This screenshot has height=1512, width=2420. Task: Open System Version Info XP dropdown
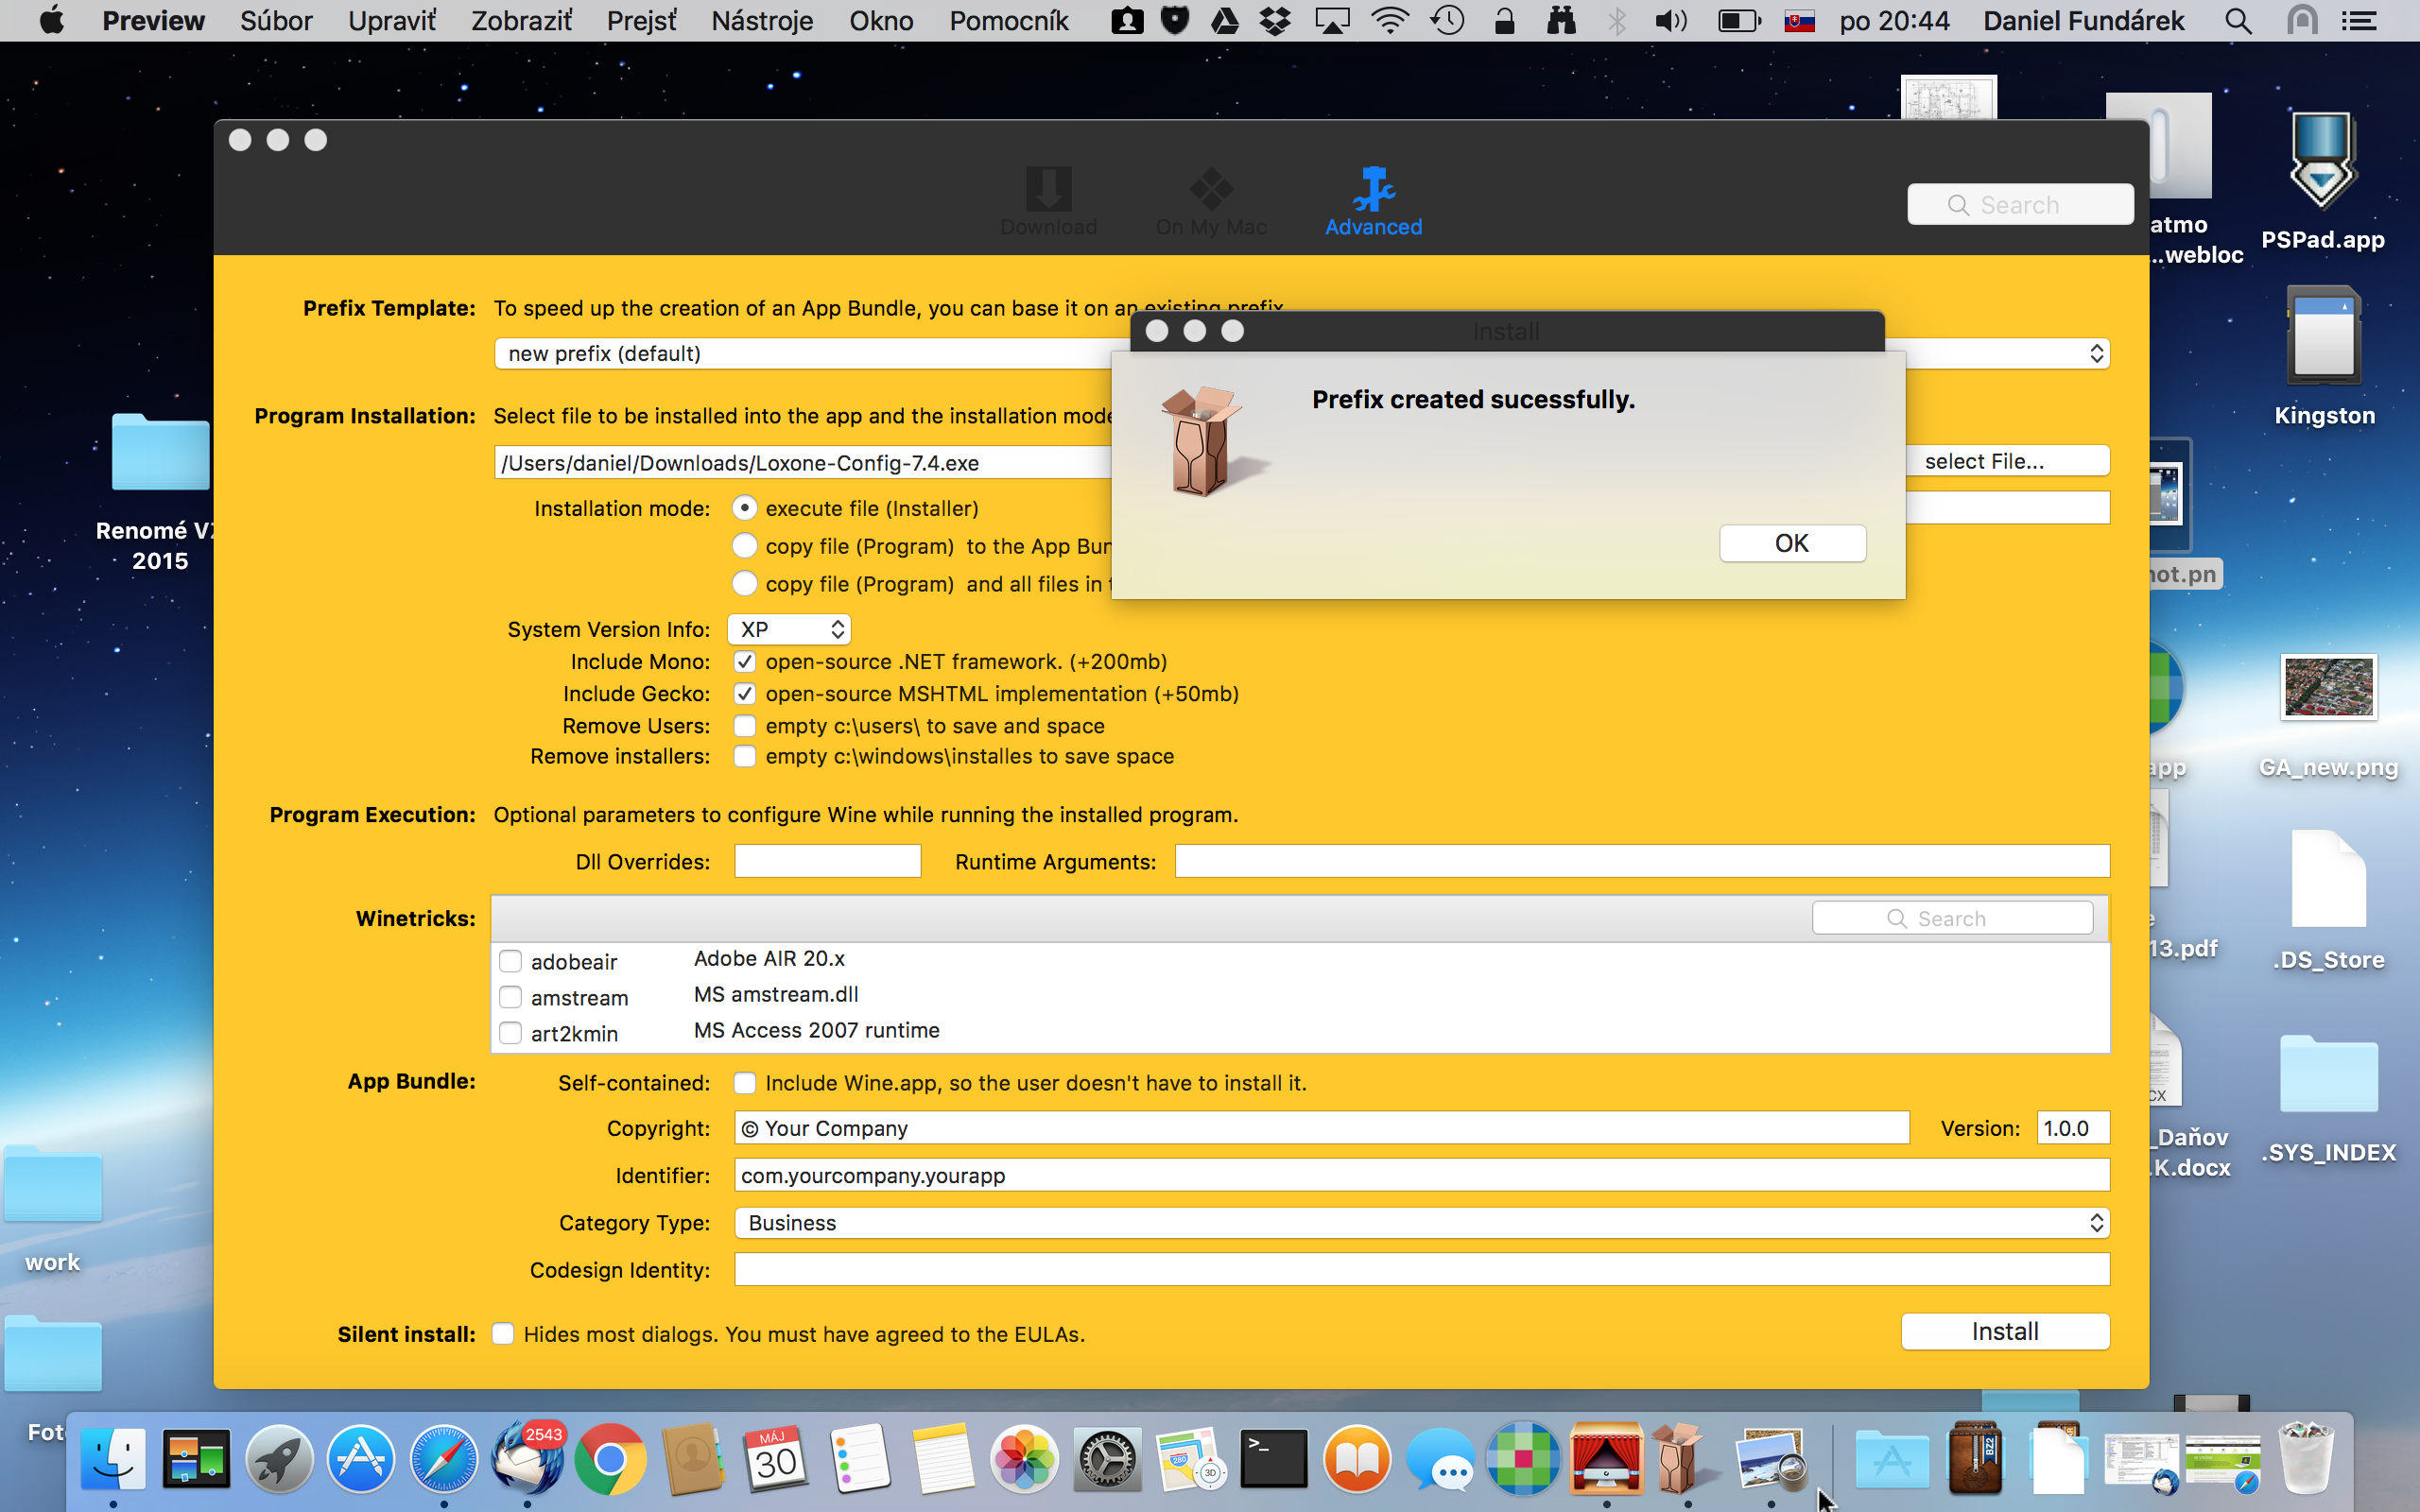click(789, 629)
